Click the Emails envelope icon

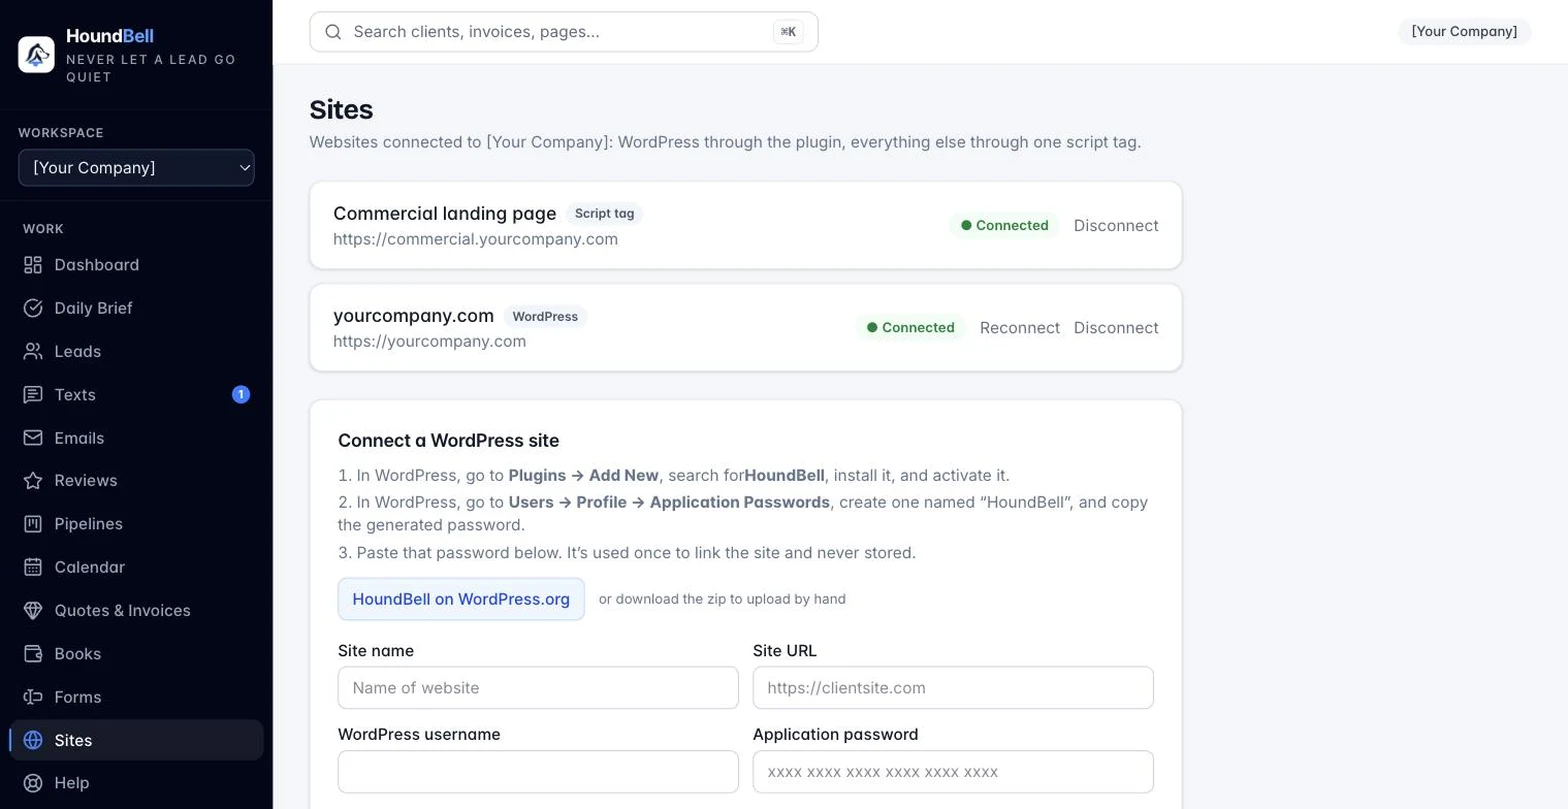pyautogui.click(x=33, y=438)
